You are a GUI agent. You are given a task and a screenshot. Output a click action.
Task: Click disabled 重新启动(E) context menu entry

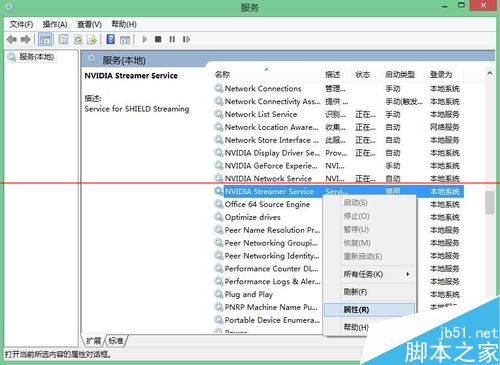click(x=370, y=256)
